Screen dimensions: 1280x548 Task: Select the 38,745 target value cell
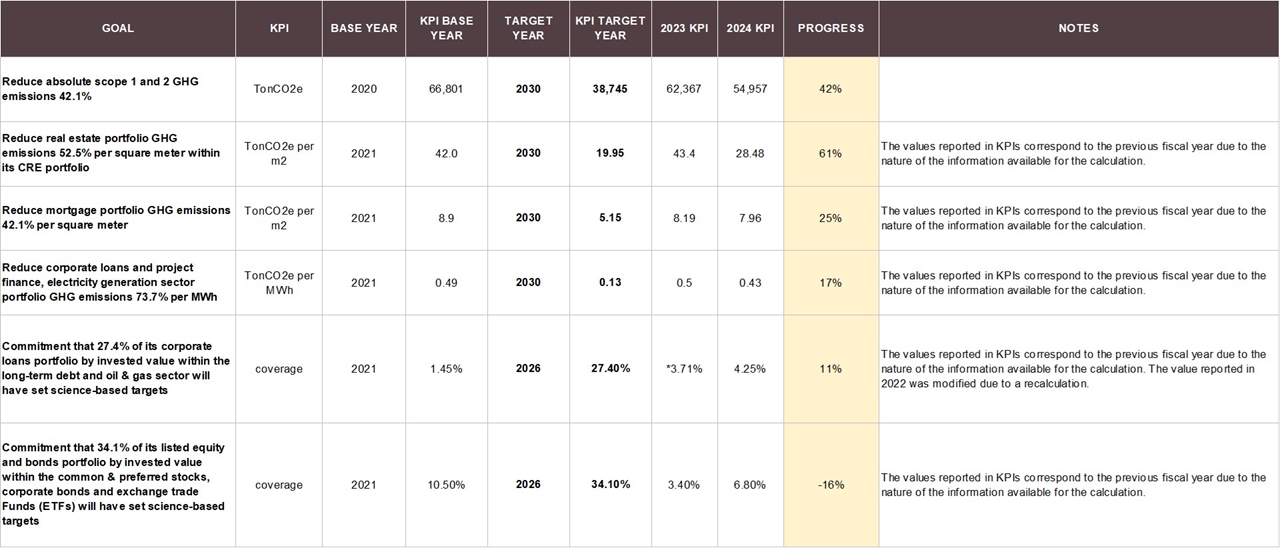pos(609,89)
